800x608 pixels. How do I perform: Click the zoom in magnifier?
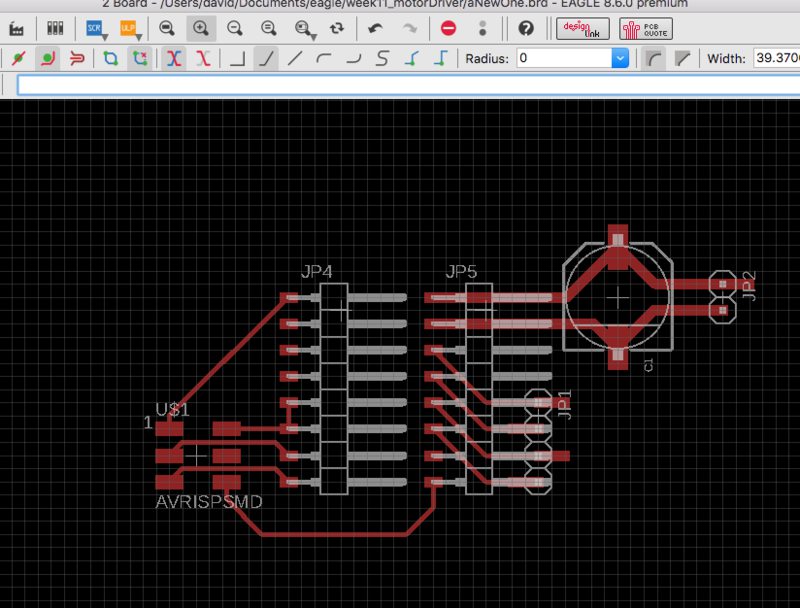tap(201, 28)
